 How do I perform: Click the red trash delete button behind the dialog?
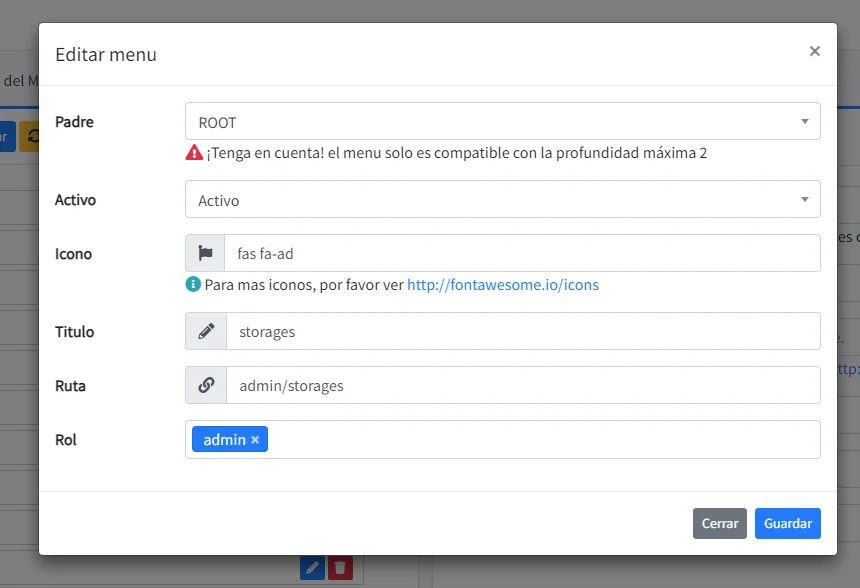[340, 568]
